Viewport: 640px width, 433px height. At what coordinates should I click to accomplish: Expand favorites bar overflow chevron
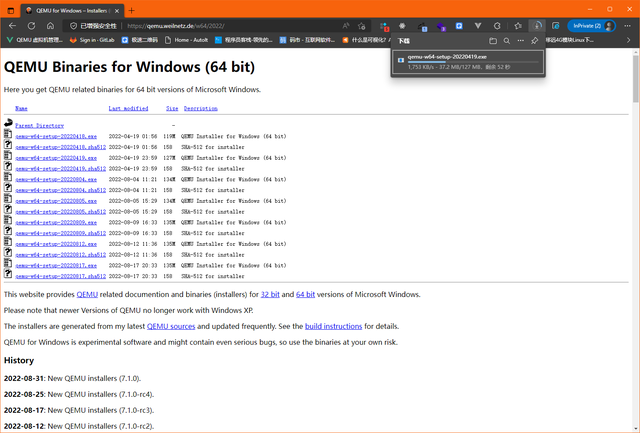(x=628, y=40)
